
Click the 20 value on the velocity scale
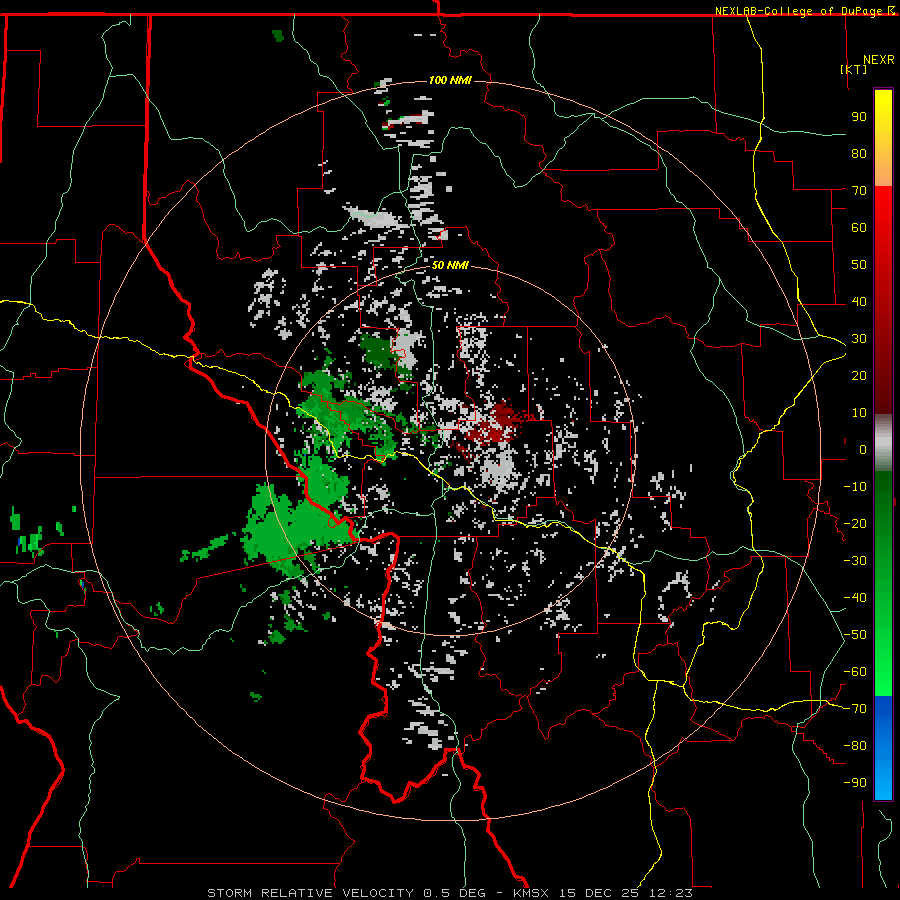[x=859, y=375]
